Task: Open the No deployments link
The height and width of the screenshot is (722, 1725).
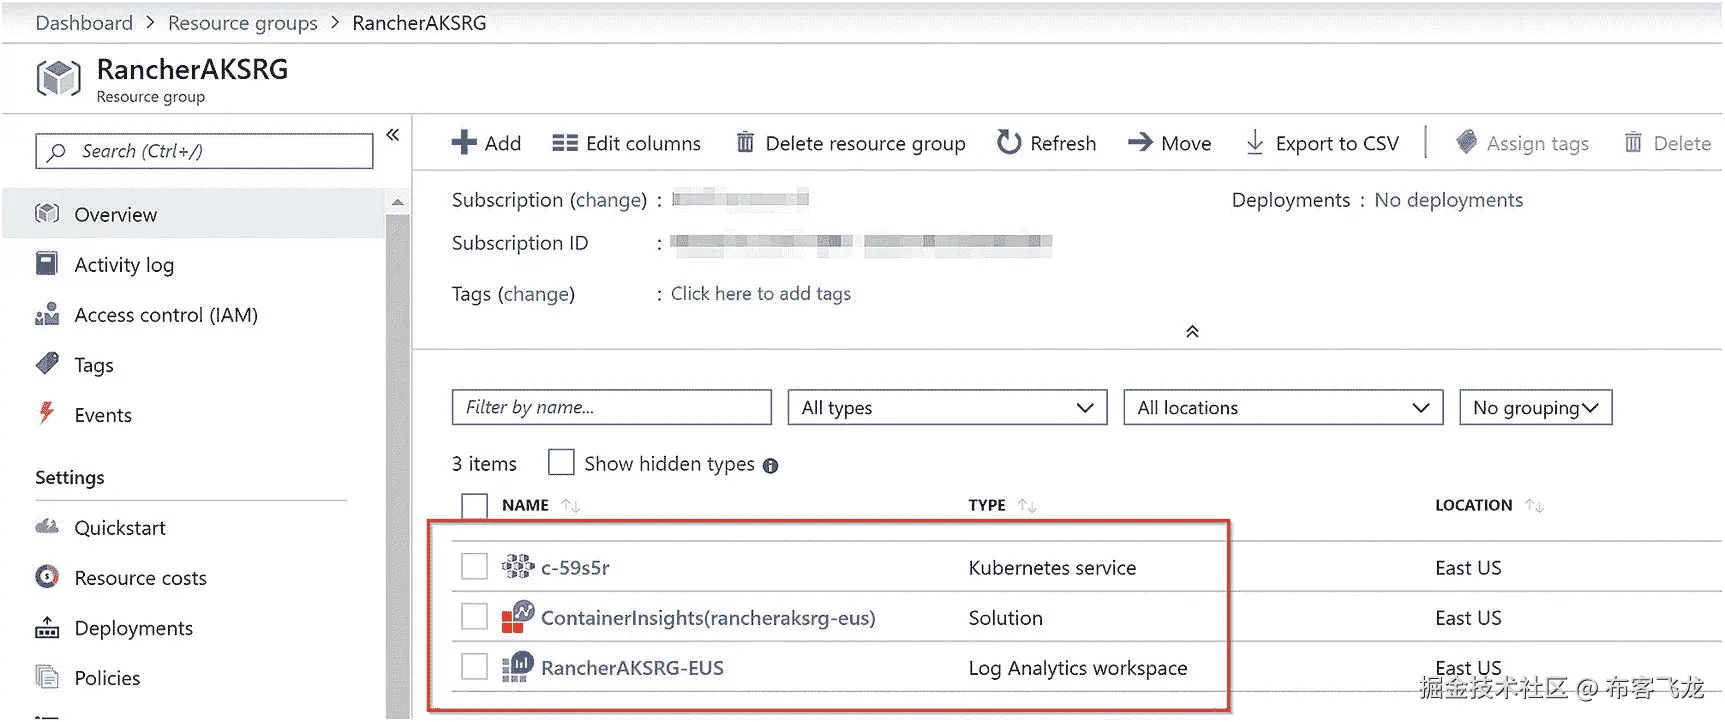Action: pos(1449,200)
